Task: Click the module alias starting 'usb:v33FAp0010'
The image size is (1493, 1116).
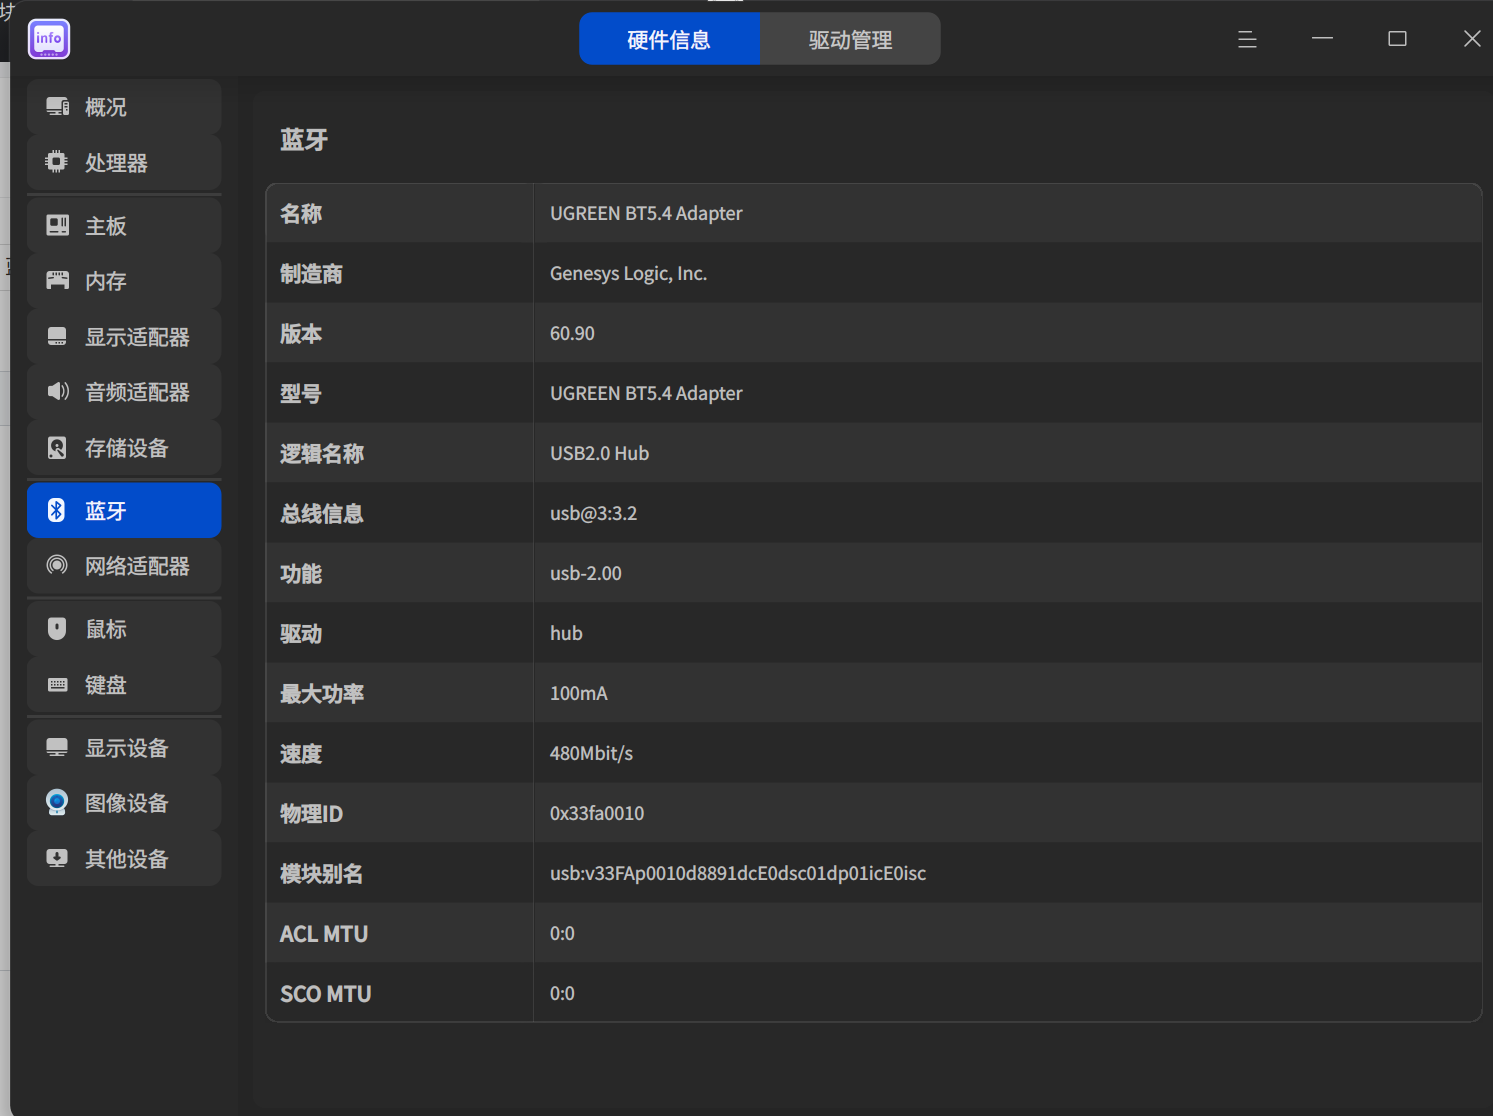Action: click(738, 873)
